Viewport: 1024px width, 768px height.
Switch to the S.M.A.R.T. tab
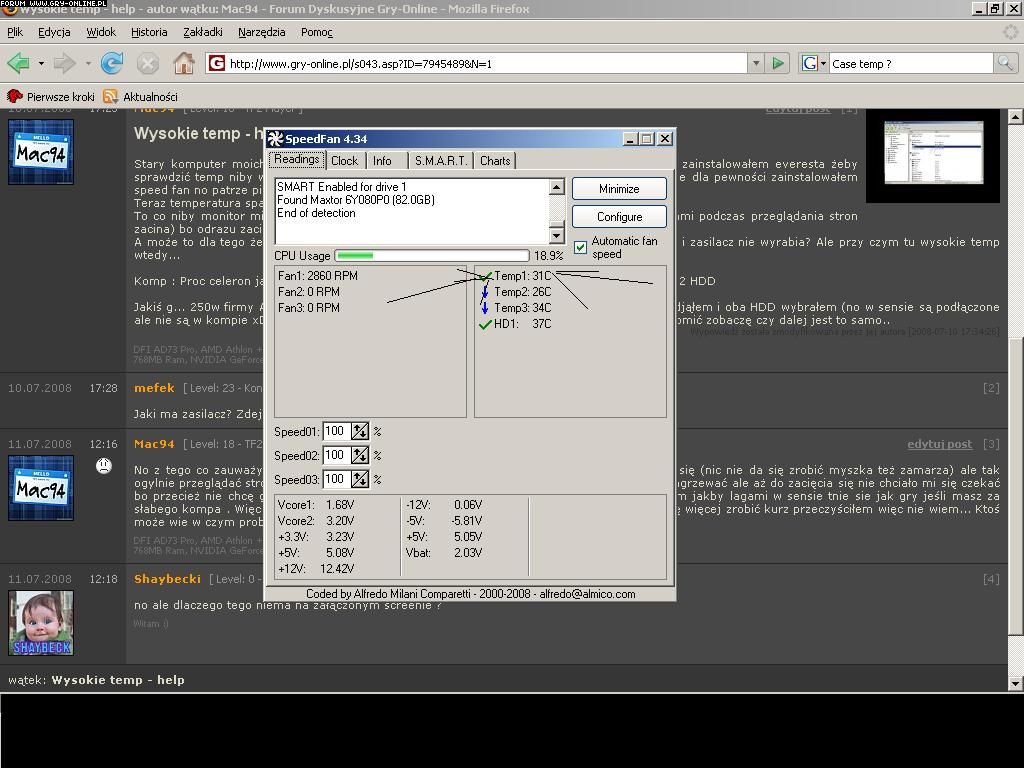click(440, 160)
